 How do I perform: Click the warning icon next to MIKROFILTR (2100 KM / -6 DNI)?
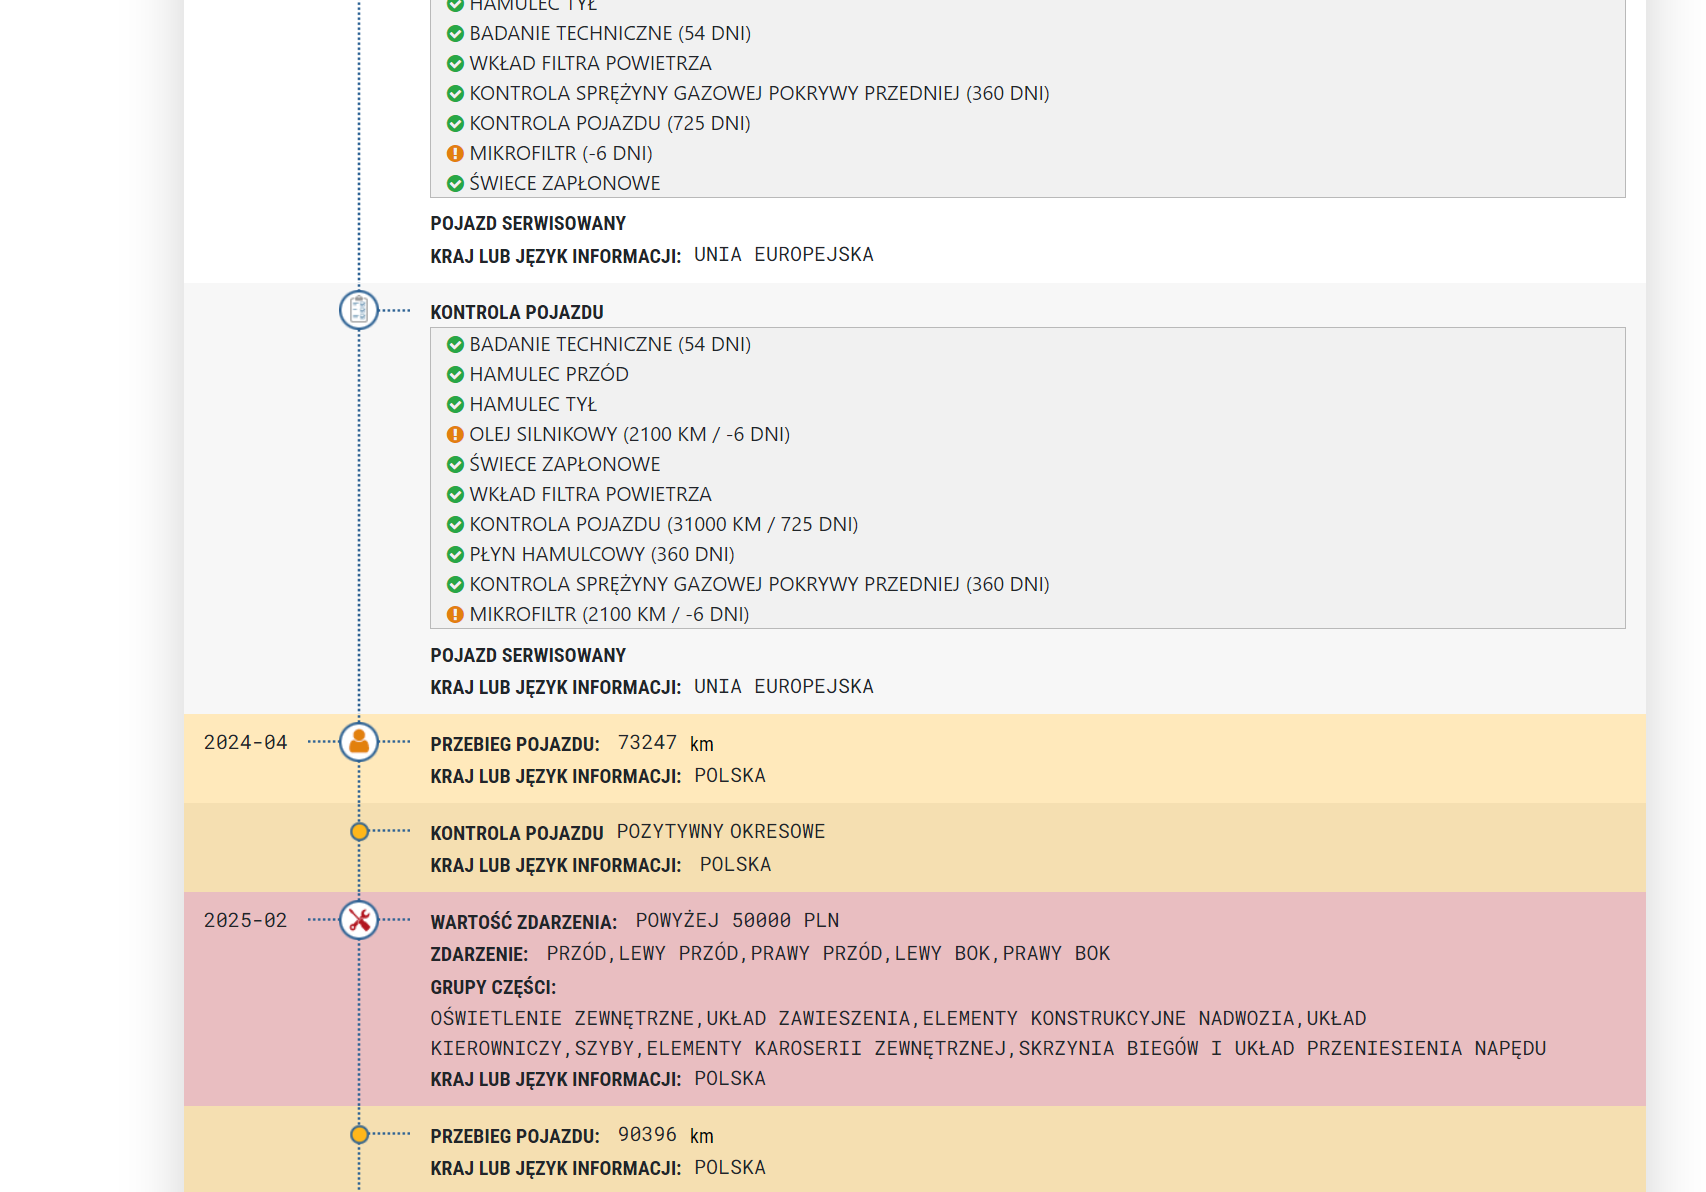[x=455, y=615]
